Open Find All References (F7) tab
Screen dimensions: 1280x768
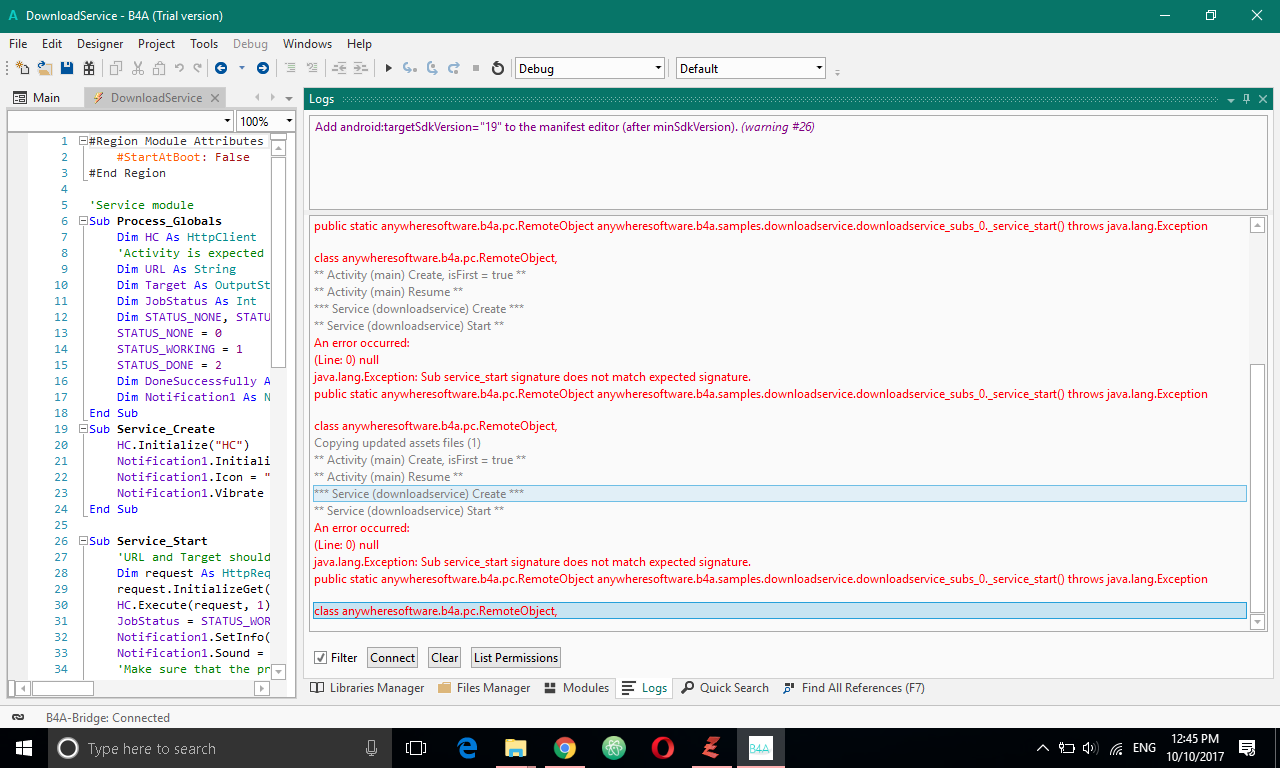855,688
